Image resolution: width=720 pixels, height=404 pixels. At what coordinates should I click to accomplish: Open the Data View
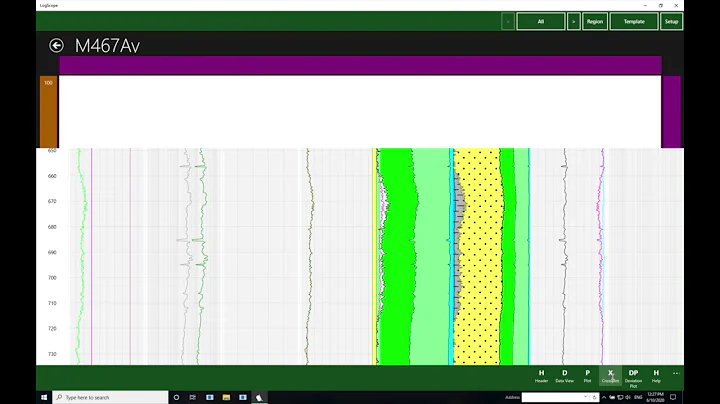pyautogui.click(x=564, y=376)
